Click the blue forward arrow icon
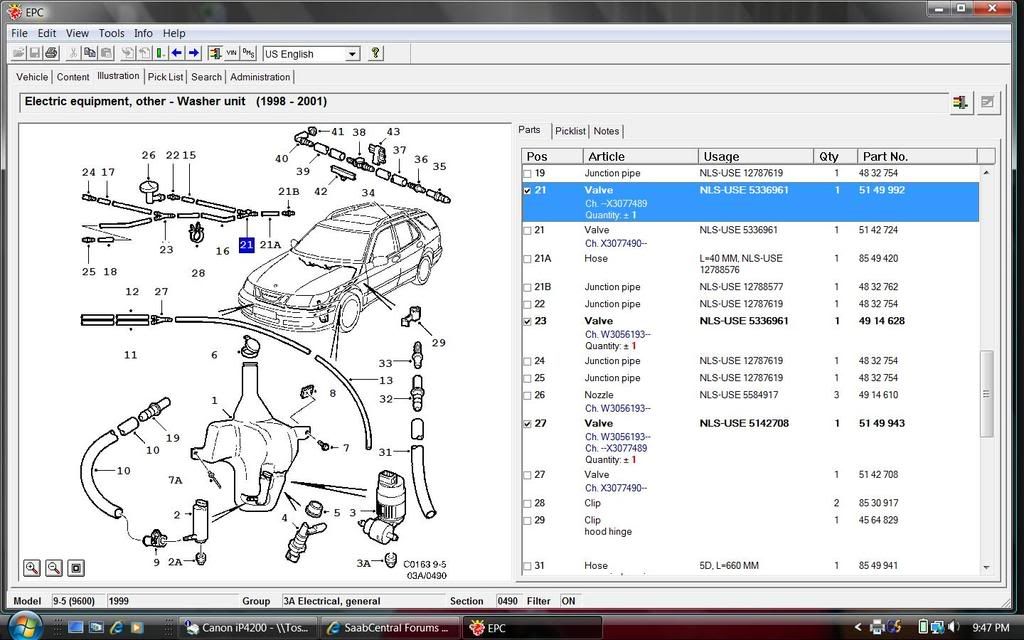Viewport: 1024px width, 640px height. 194,53
